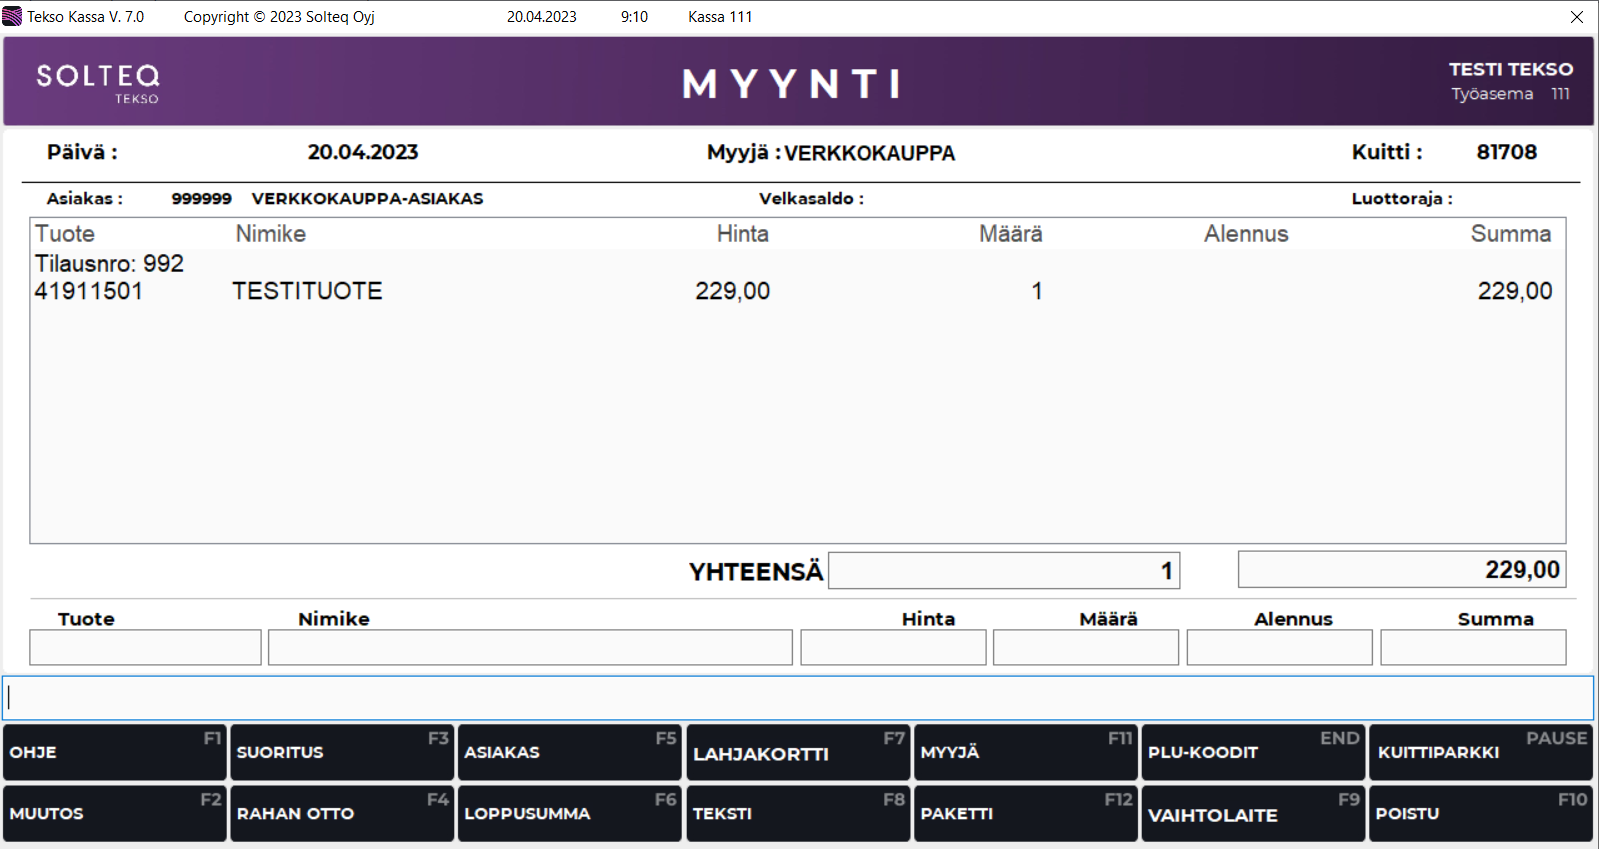Screen dimensions: 1599x849
Task: Click the Tekso Kassa title bar icon
Action: pyautogui.click(x=12, y=17)
